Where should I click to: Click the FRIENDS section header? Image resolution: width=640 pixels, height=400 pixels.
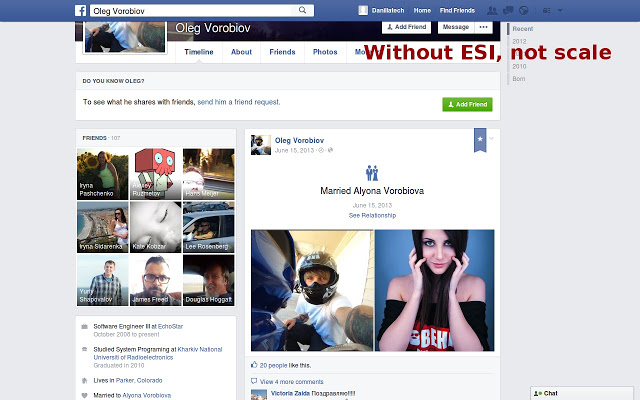click(x=94, y=138)
